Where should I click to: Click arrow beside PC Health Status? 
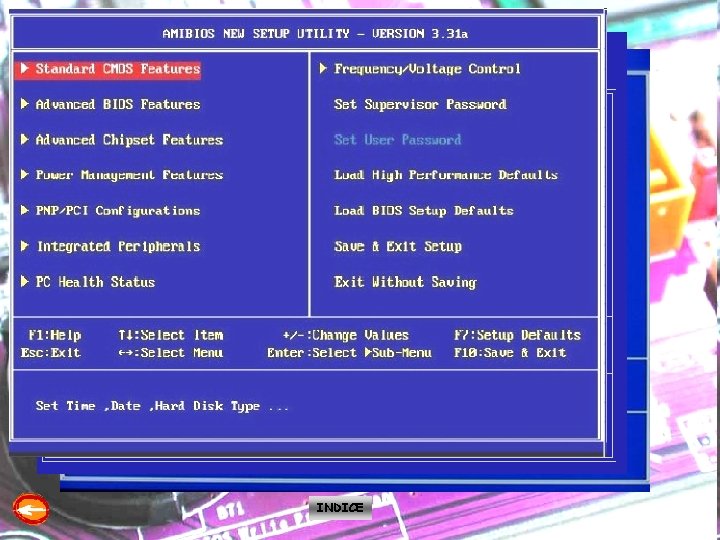[25, 281]
